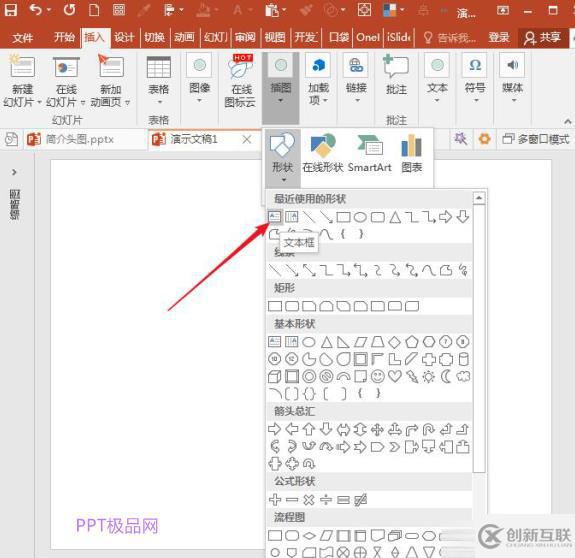Select the diamond shape under 基本形状
The height and width of the screenshot is (558, 575).
tap(394, 342)
